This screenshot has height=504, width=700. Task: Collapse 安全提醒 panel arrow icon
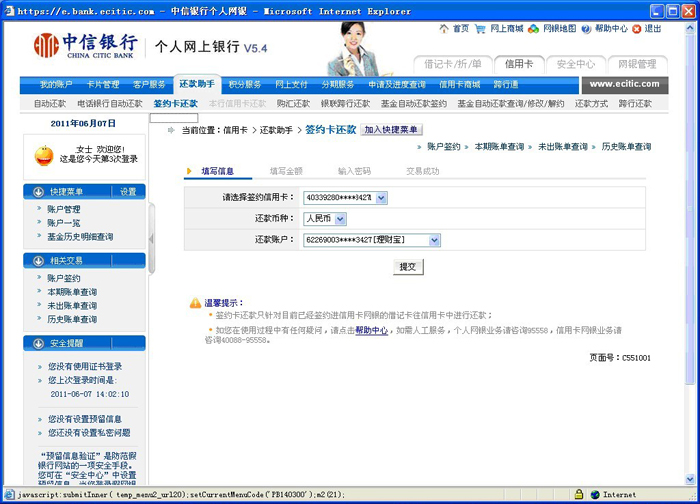coord(39,344)
